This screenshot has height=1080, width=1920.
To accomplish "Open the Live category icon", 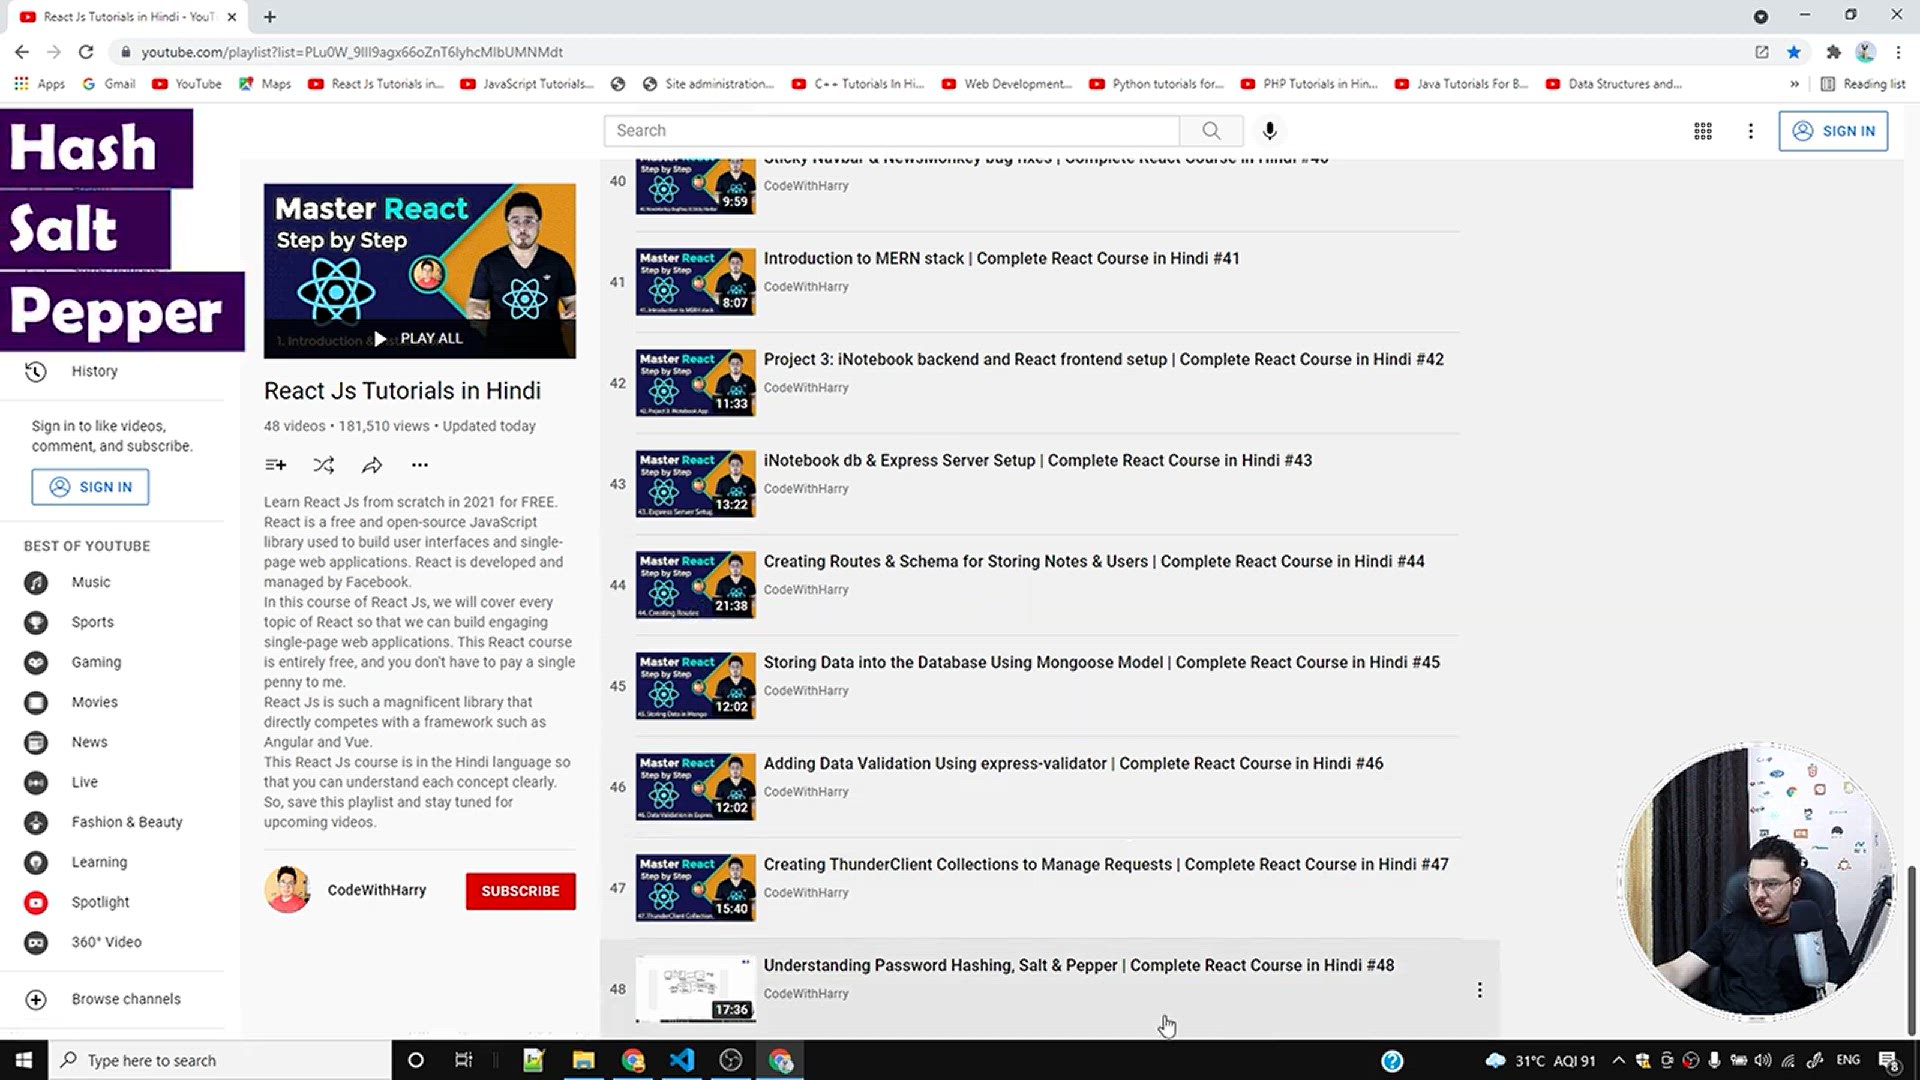I will [x=36, y=782].
